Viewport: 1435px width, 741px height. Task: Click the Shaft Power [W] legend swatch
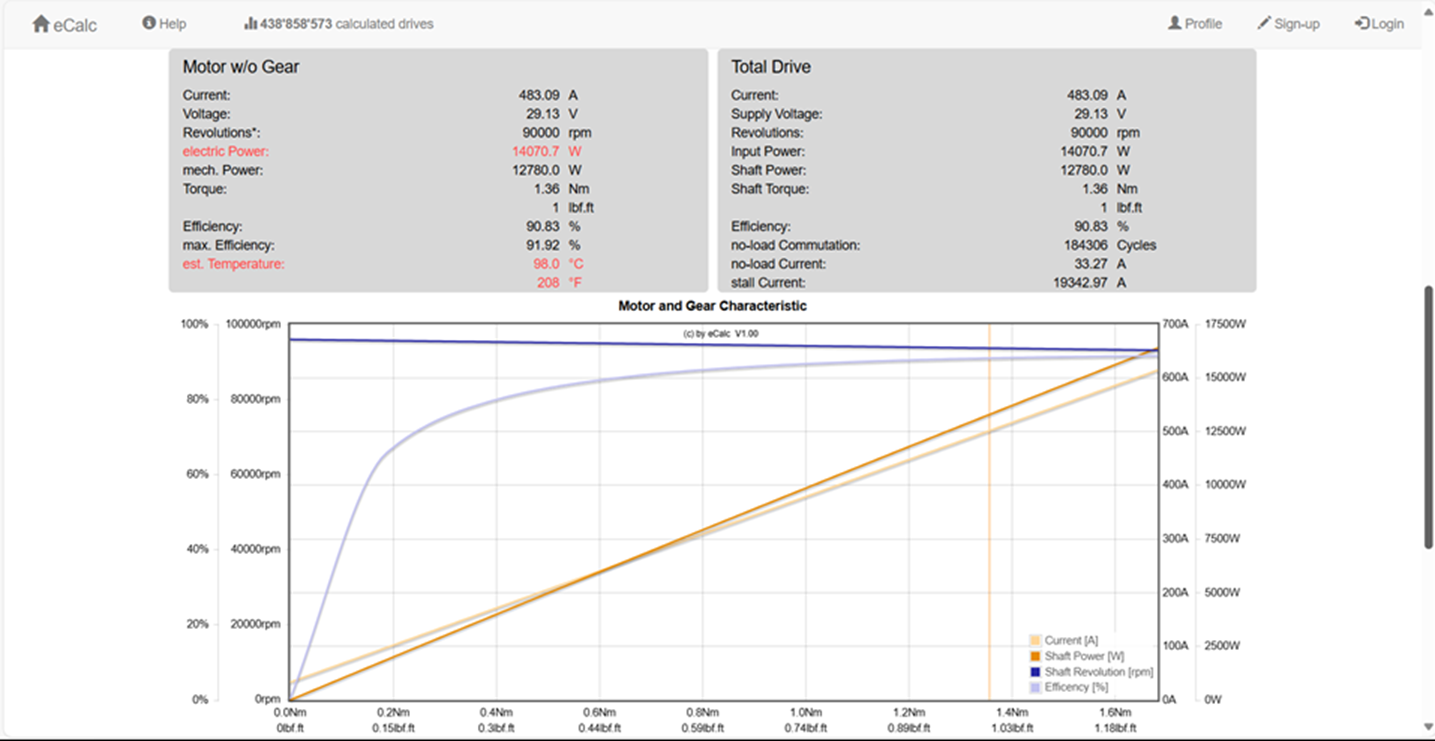click(1035, 656)
